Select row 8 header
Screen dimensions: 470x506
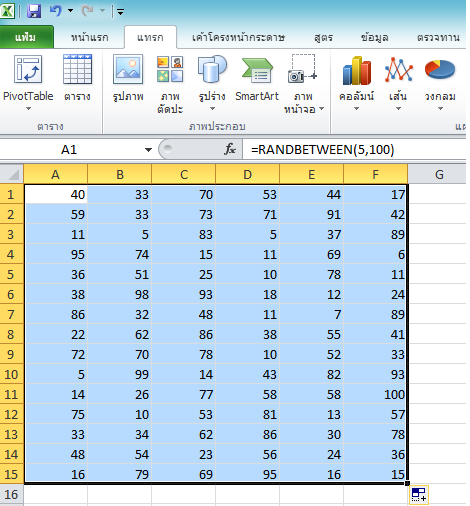click(11, 334)
